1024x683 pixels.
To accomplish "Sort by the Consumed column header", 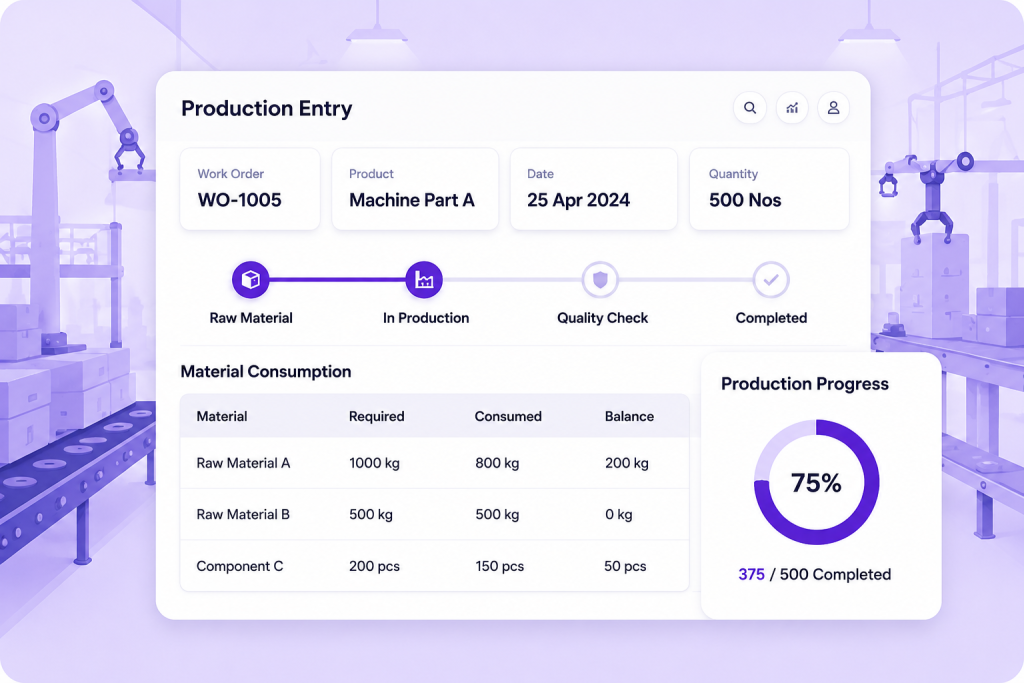I will pos(508,417).
